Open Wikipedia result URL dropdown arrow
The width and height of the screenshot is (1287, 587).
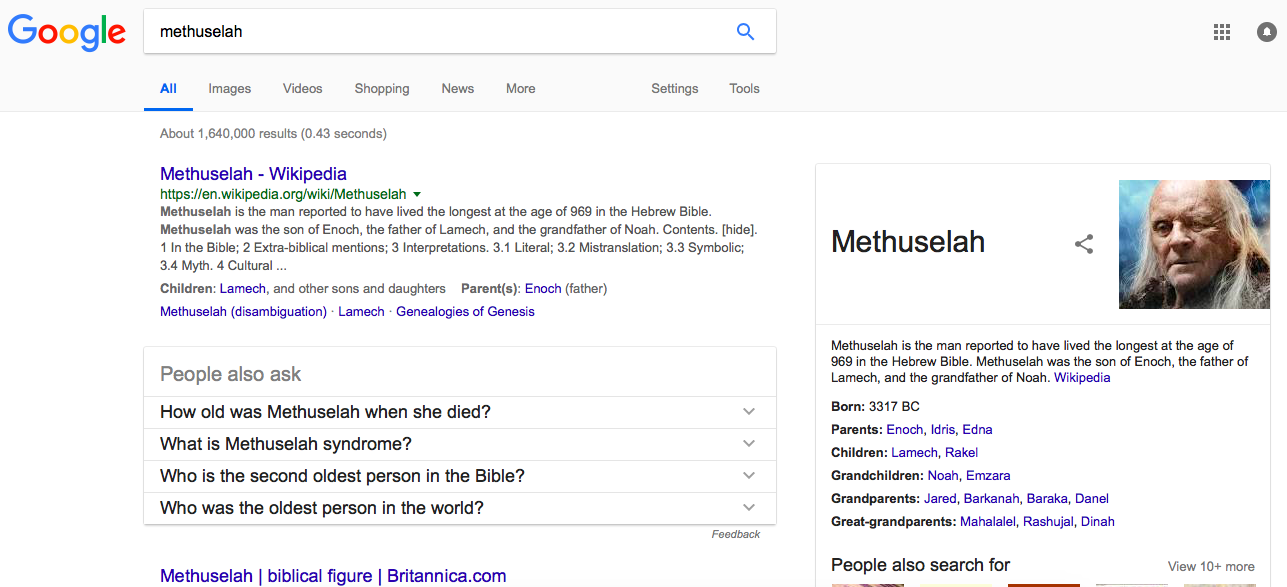[417, 194]
